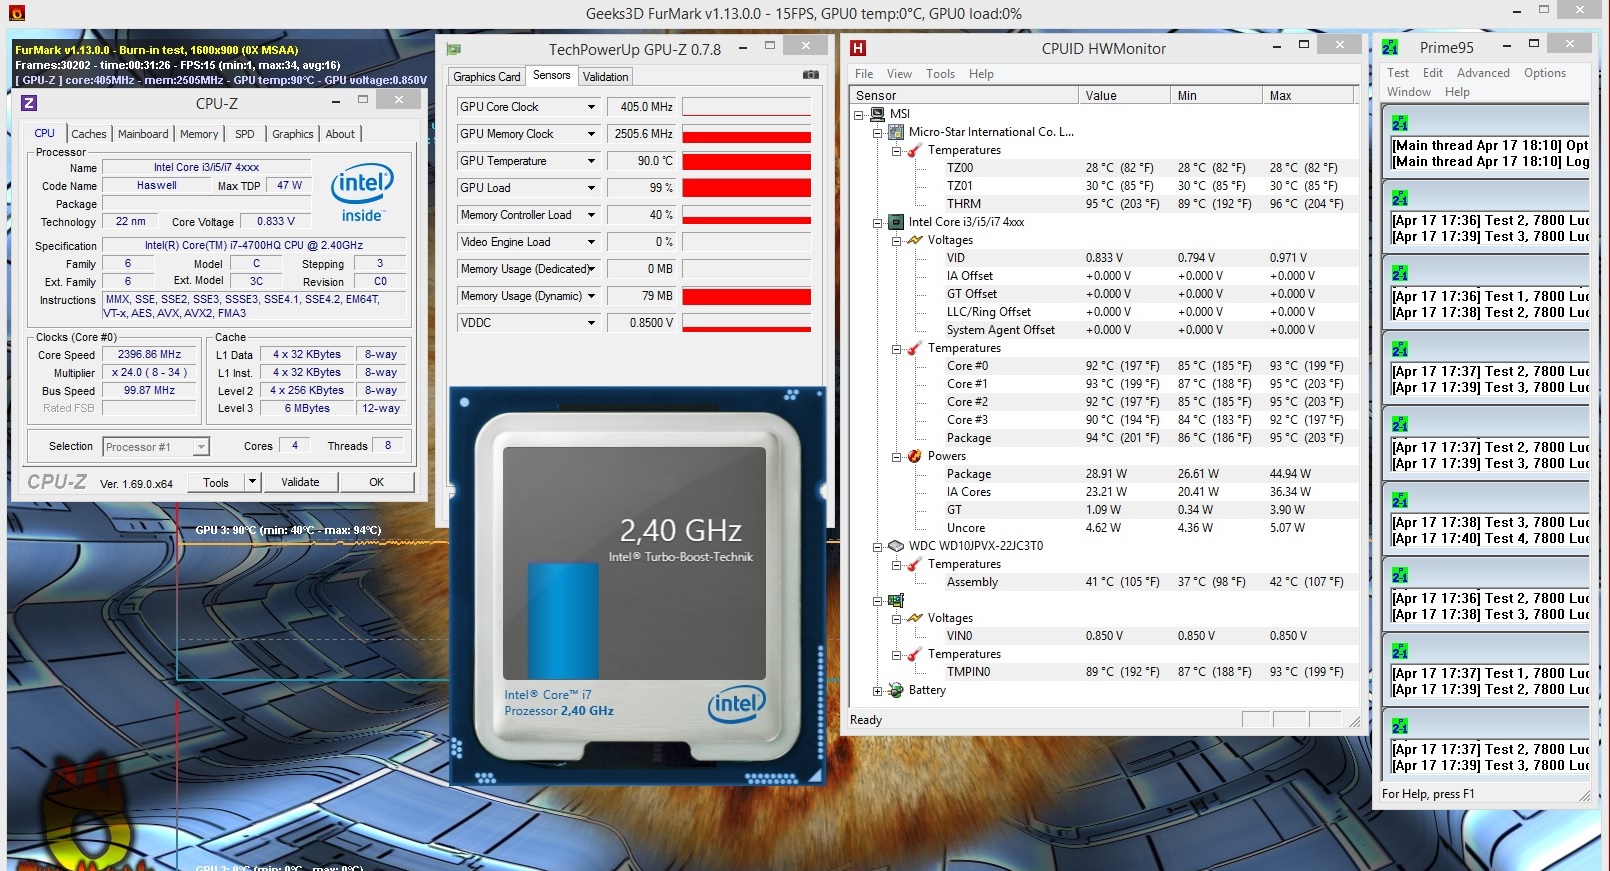Screen dimensions: 1610x871
Task: Click the Max column header in HWMonitor
Action: [x=1308, y=96]
